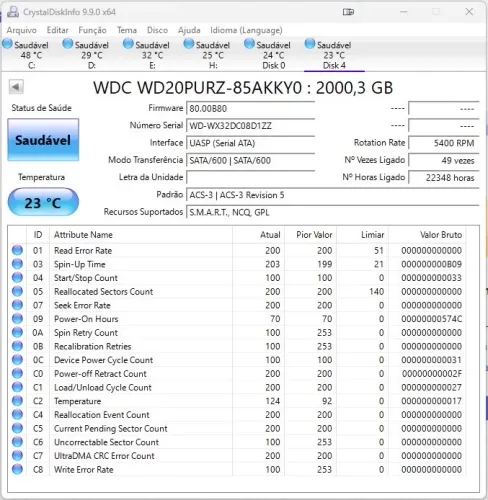Click the health status circle for Disk 0

point(249,44)
